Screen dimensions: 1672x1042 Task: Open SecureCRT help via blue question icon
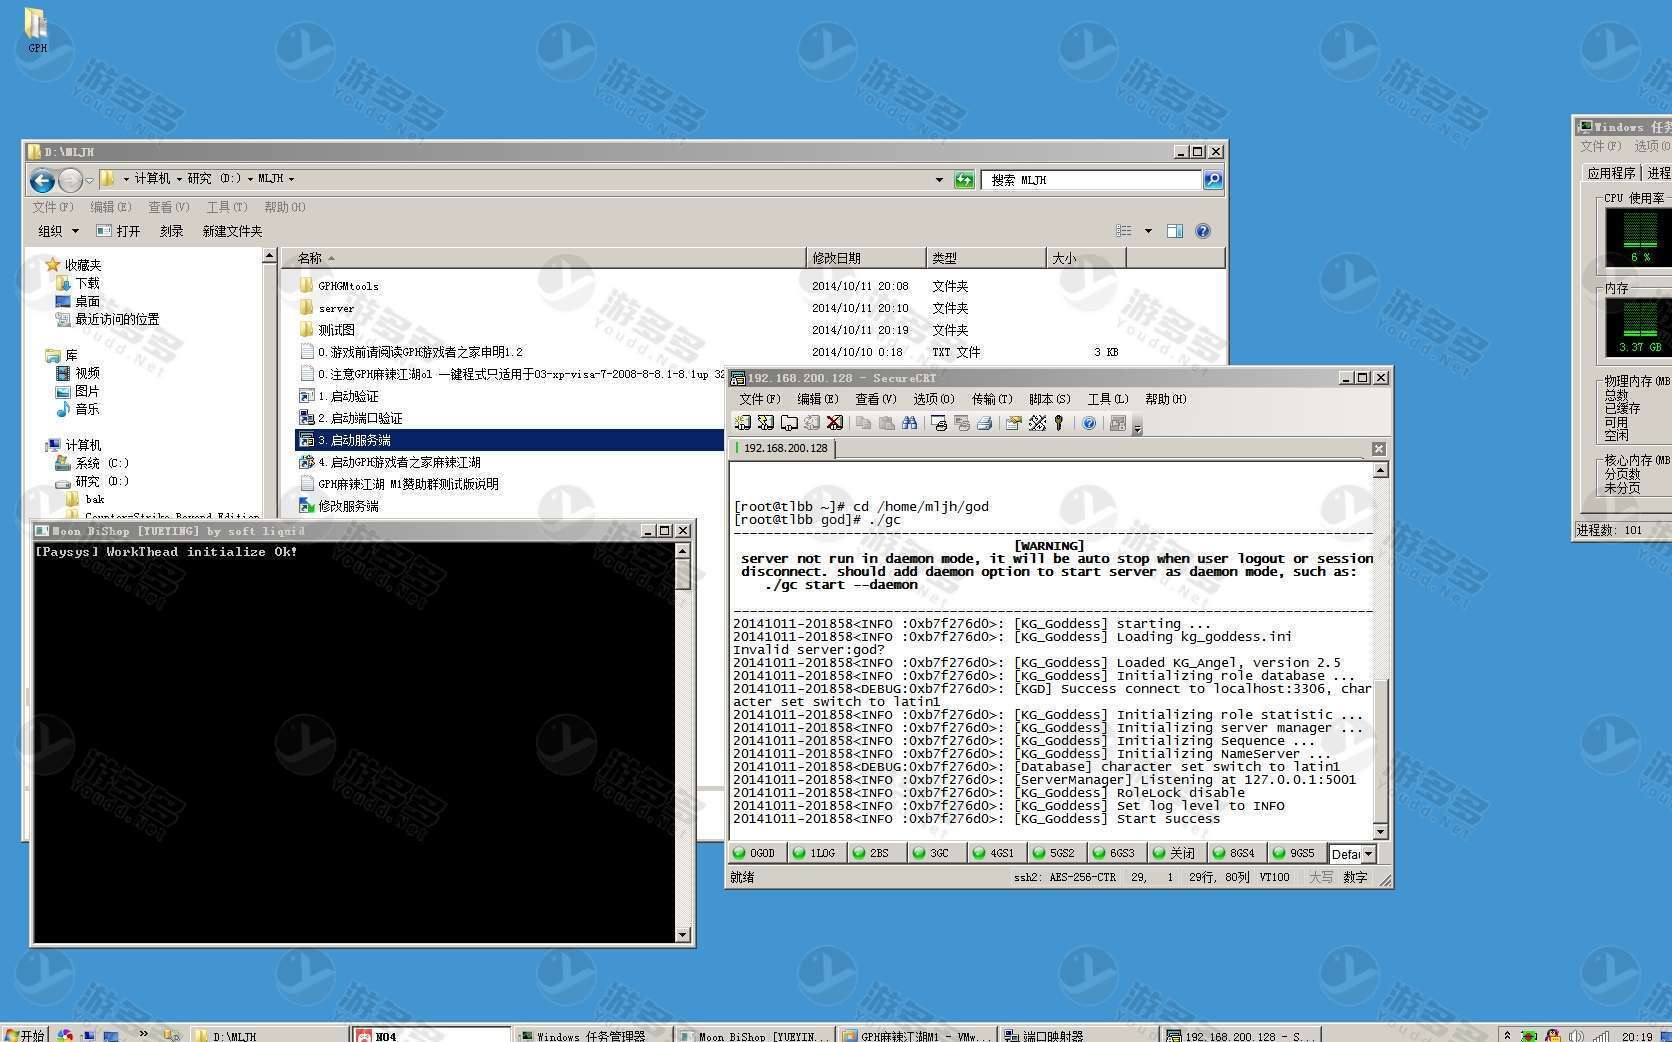(1089, 423)
